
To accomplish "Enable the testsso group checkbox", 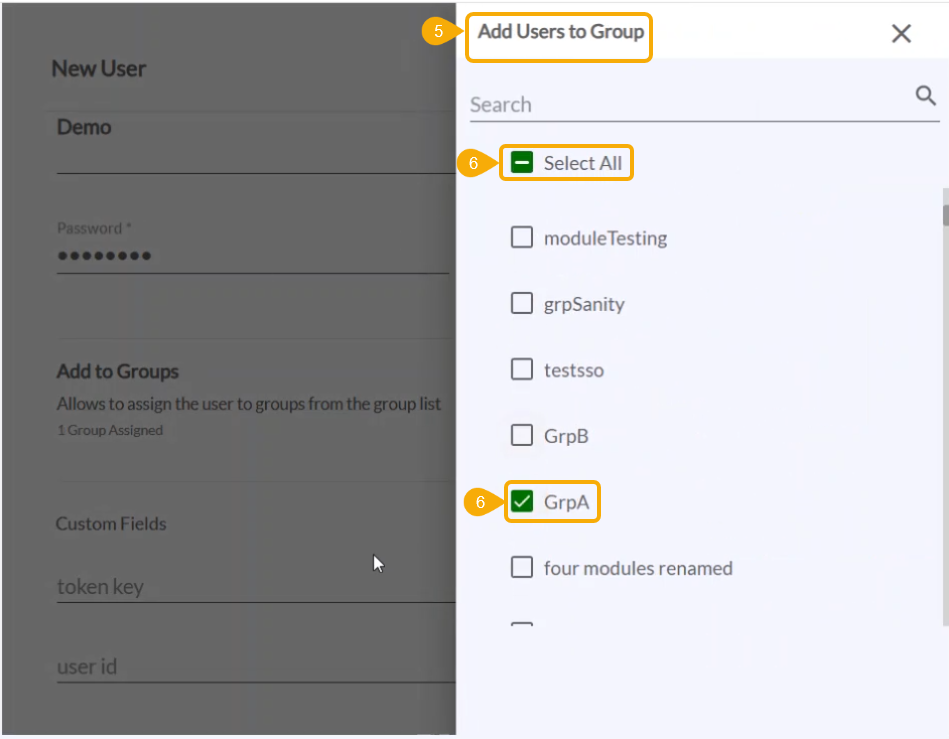I will click(522, 370).
